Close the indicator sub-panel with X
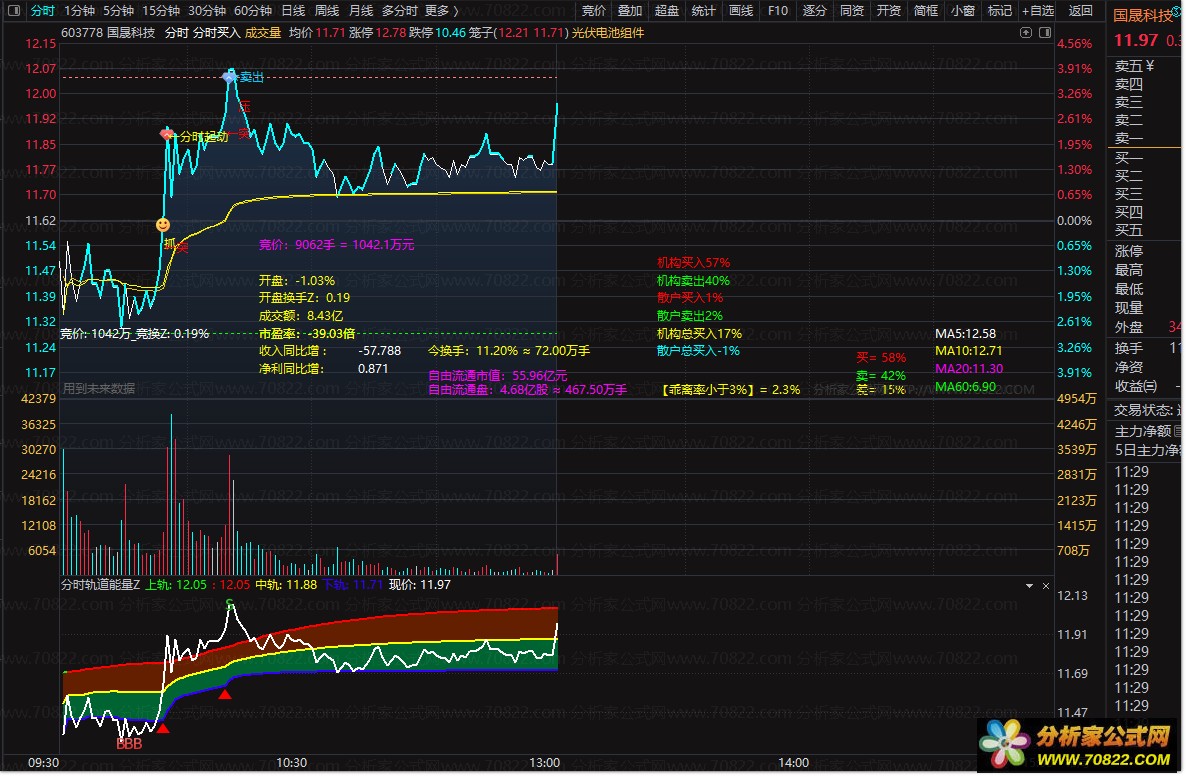Screen dimensions: 1187x776 [1046, 585]
